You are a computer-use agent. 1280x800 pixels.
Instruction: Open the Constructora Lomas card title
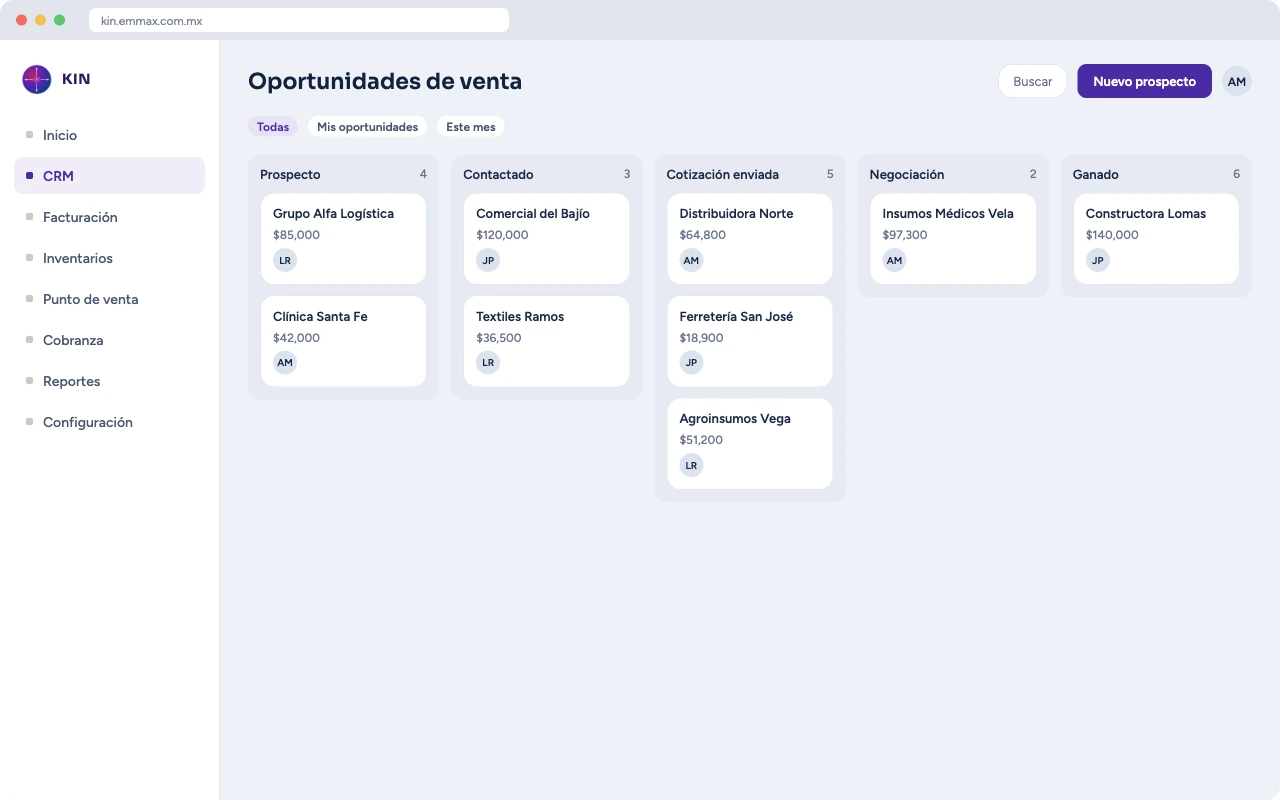(x=1146, y=214)
